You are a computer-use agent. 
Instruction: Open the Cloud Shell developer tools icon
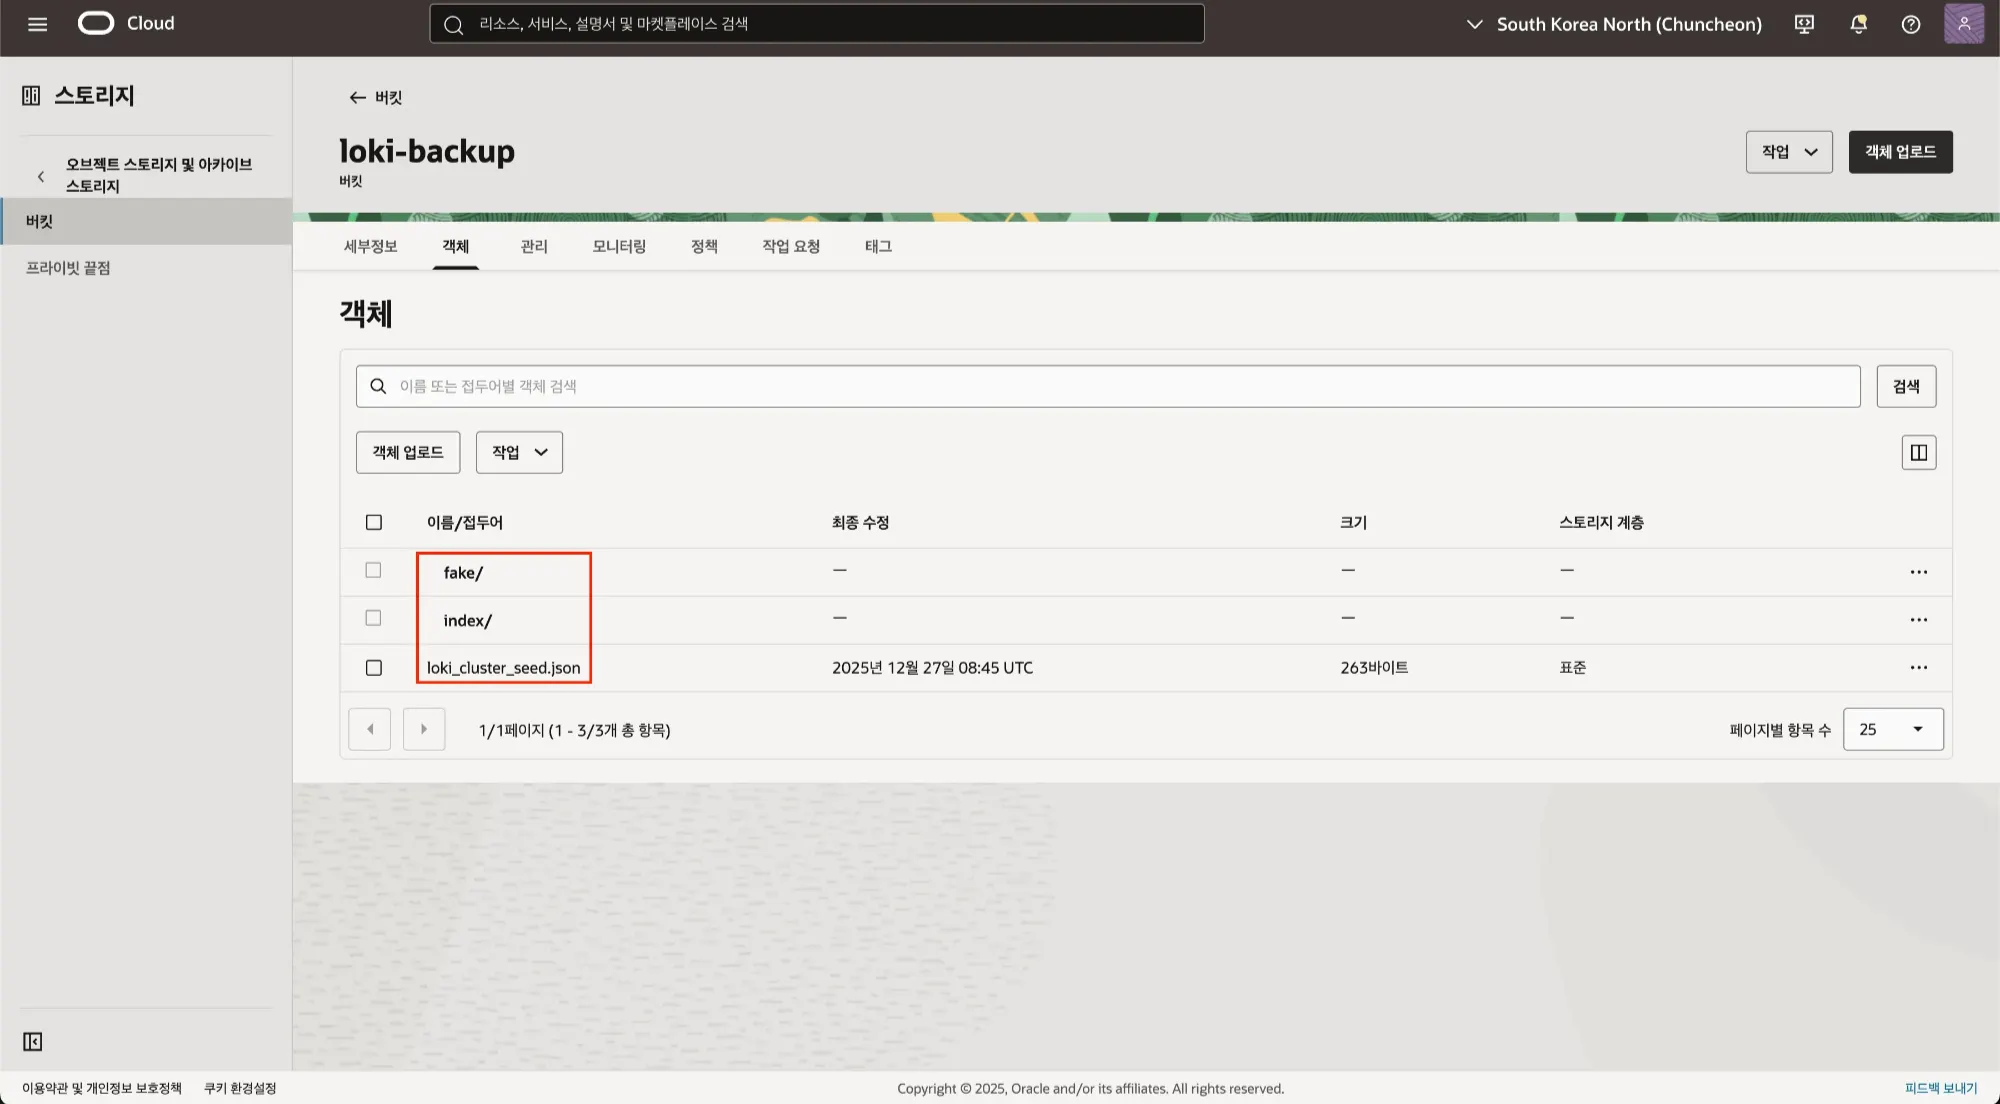(1804, 24)
